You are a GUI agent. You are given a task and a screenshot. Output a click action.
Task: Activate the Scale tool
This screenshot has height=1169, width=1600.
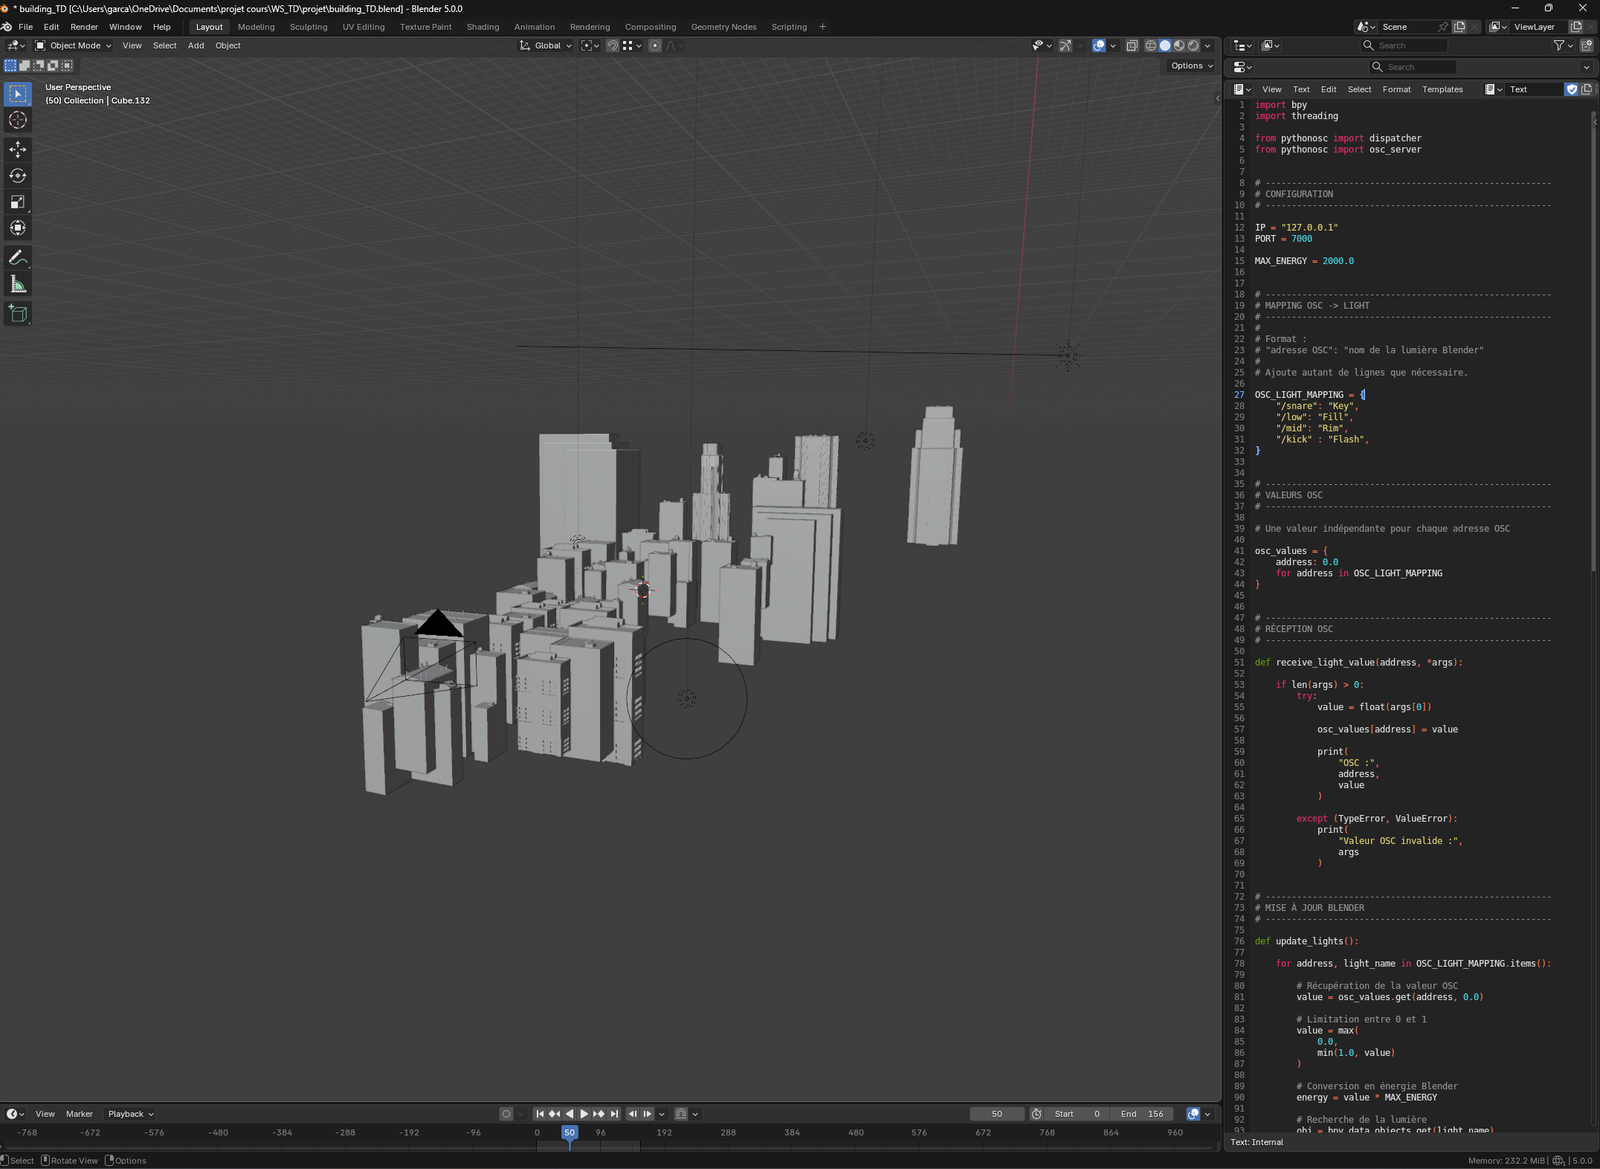click(17, 202)
